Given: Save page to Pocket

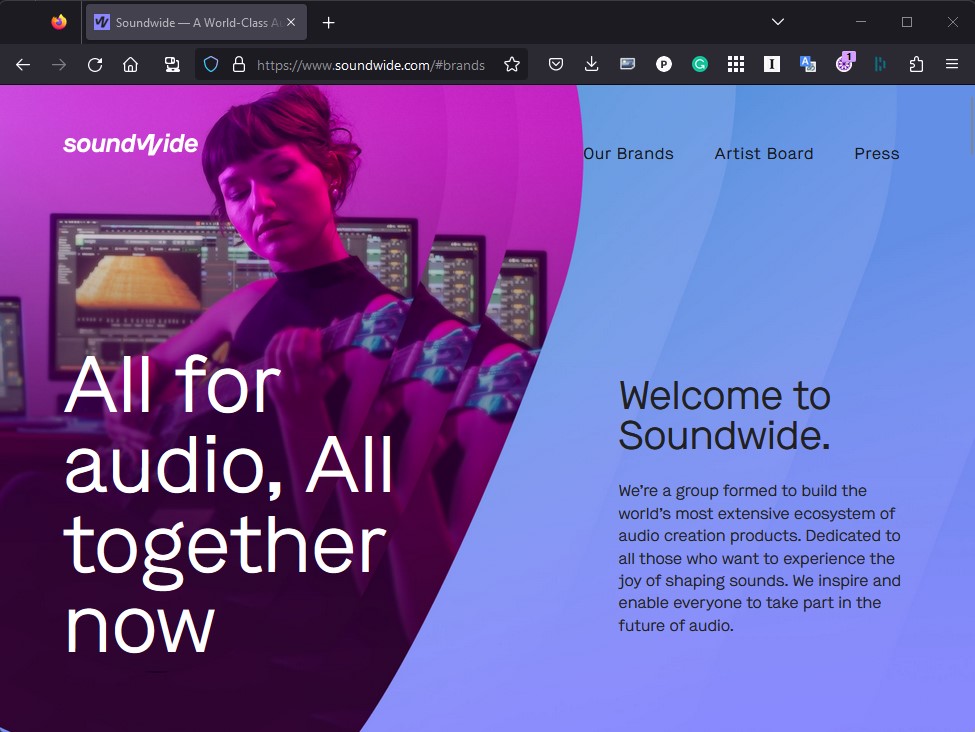Looking at the screenshot, I should (x=556, y=65).
